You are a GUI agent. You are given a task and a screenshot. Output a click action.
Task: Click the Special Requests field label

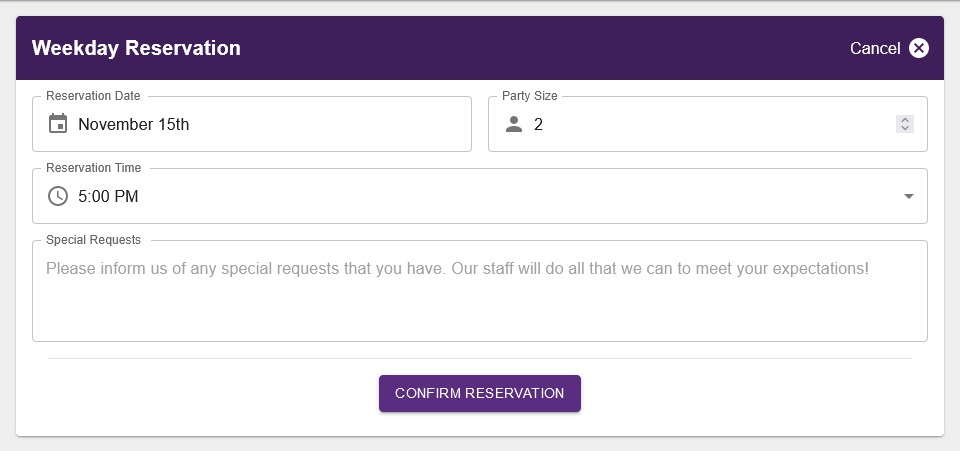(x=93, y=240)
